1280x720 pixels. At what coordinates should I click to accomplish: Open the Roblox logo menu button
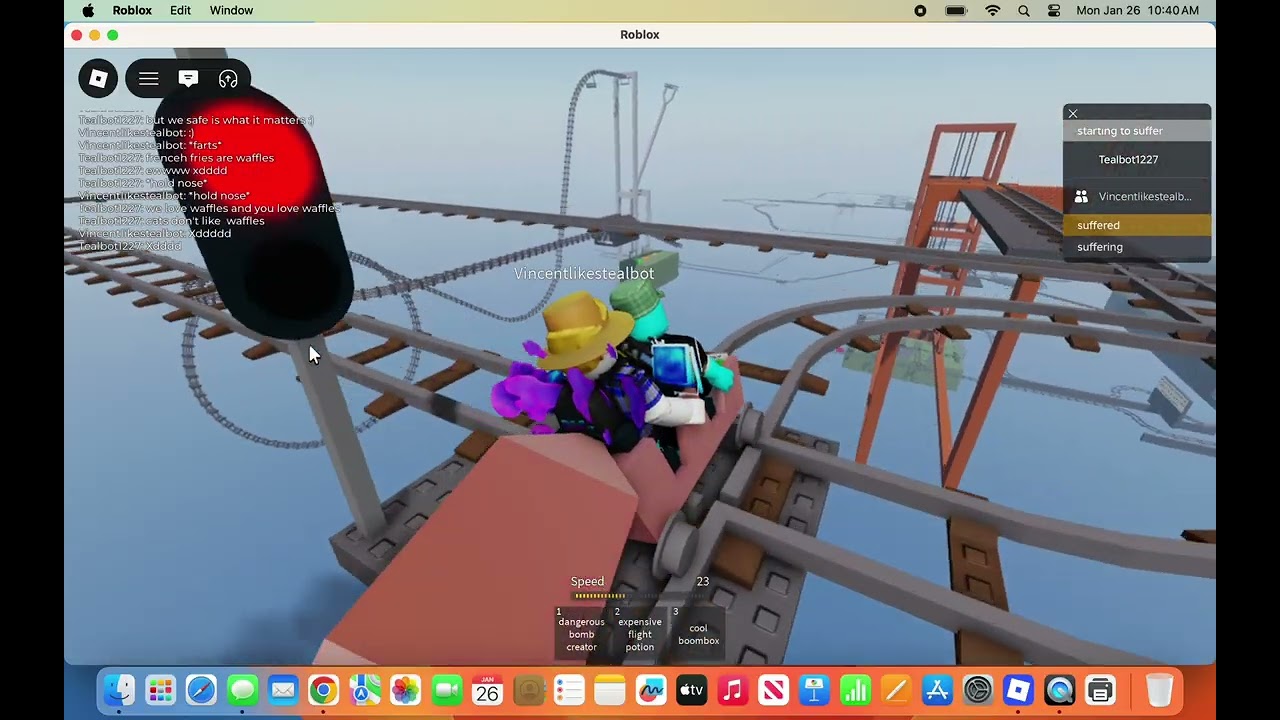pos(98,78)
